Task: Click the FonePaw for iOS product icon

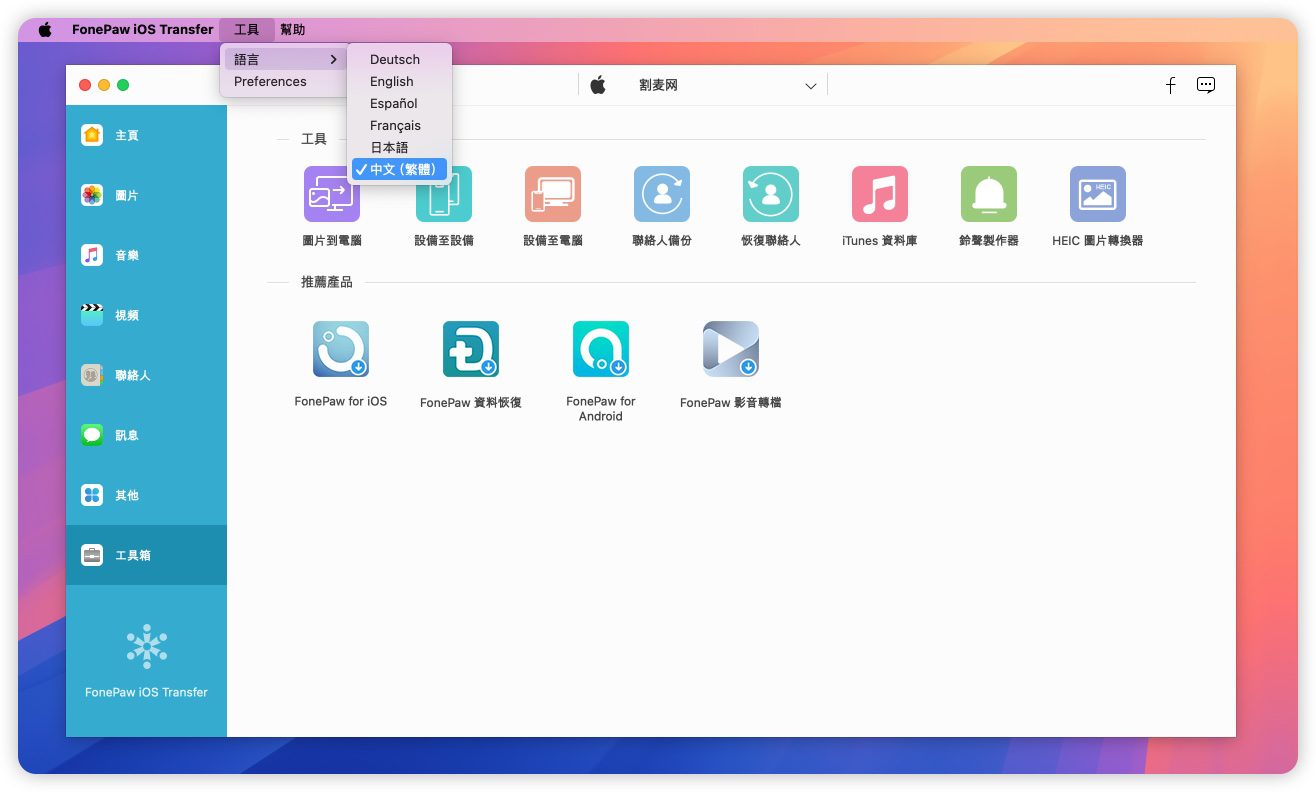Action: pyautogui.click(x=341, y=349)
